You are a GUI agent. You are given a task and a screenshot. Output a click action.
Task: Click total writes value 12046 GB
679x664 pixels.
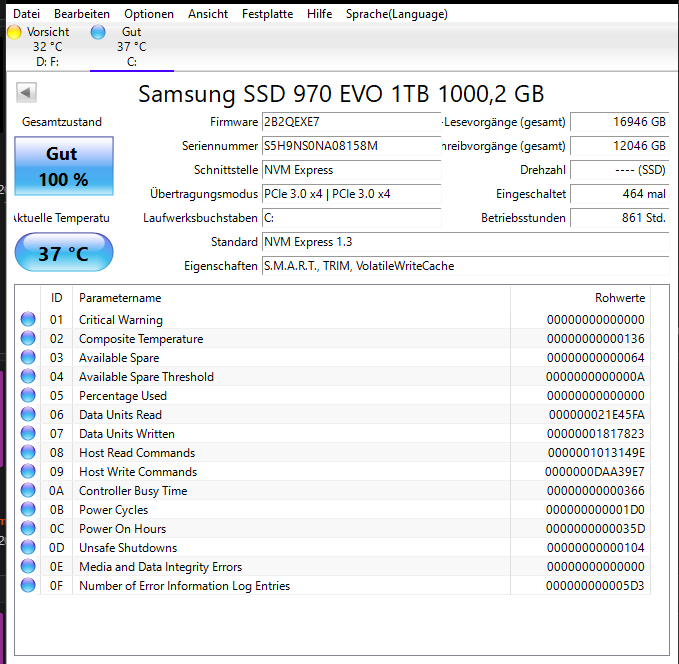click(x=620, y=146)
